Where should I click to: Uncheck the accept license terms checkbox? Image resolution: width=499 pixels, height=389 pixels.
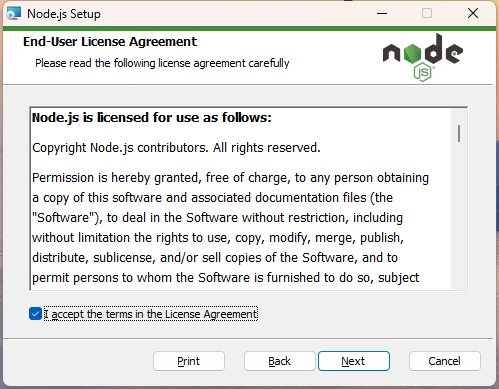click(x=35, y=314)
